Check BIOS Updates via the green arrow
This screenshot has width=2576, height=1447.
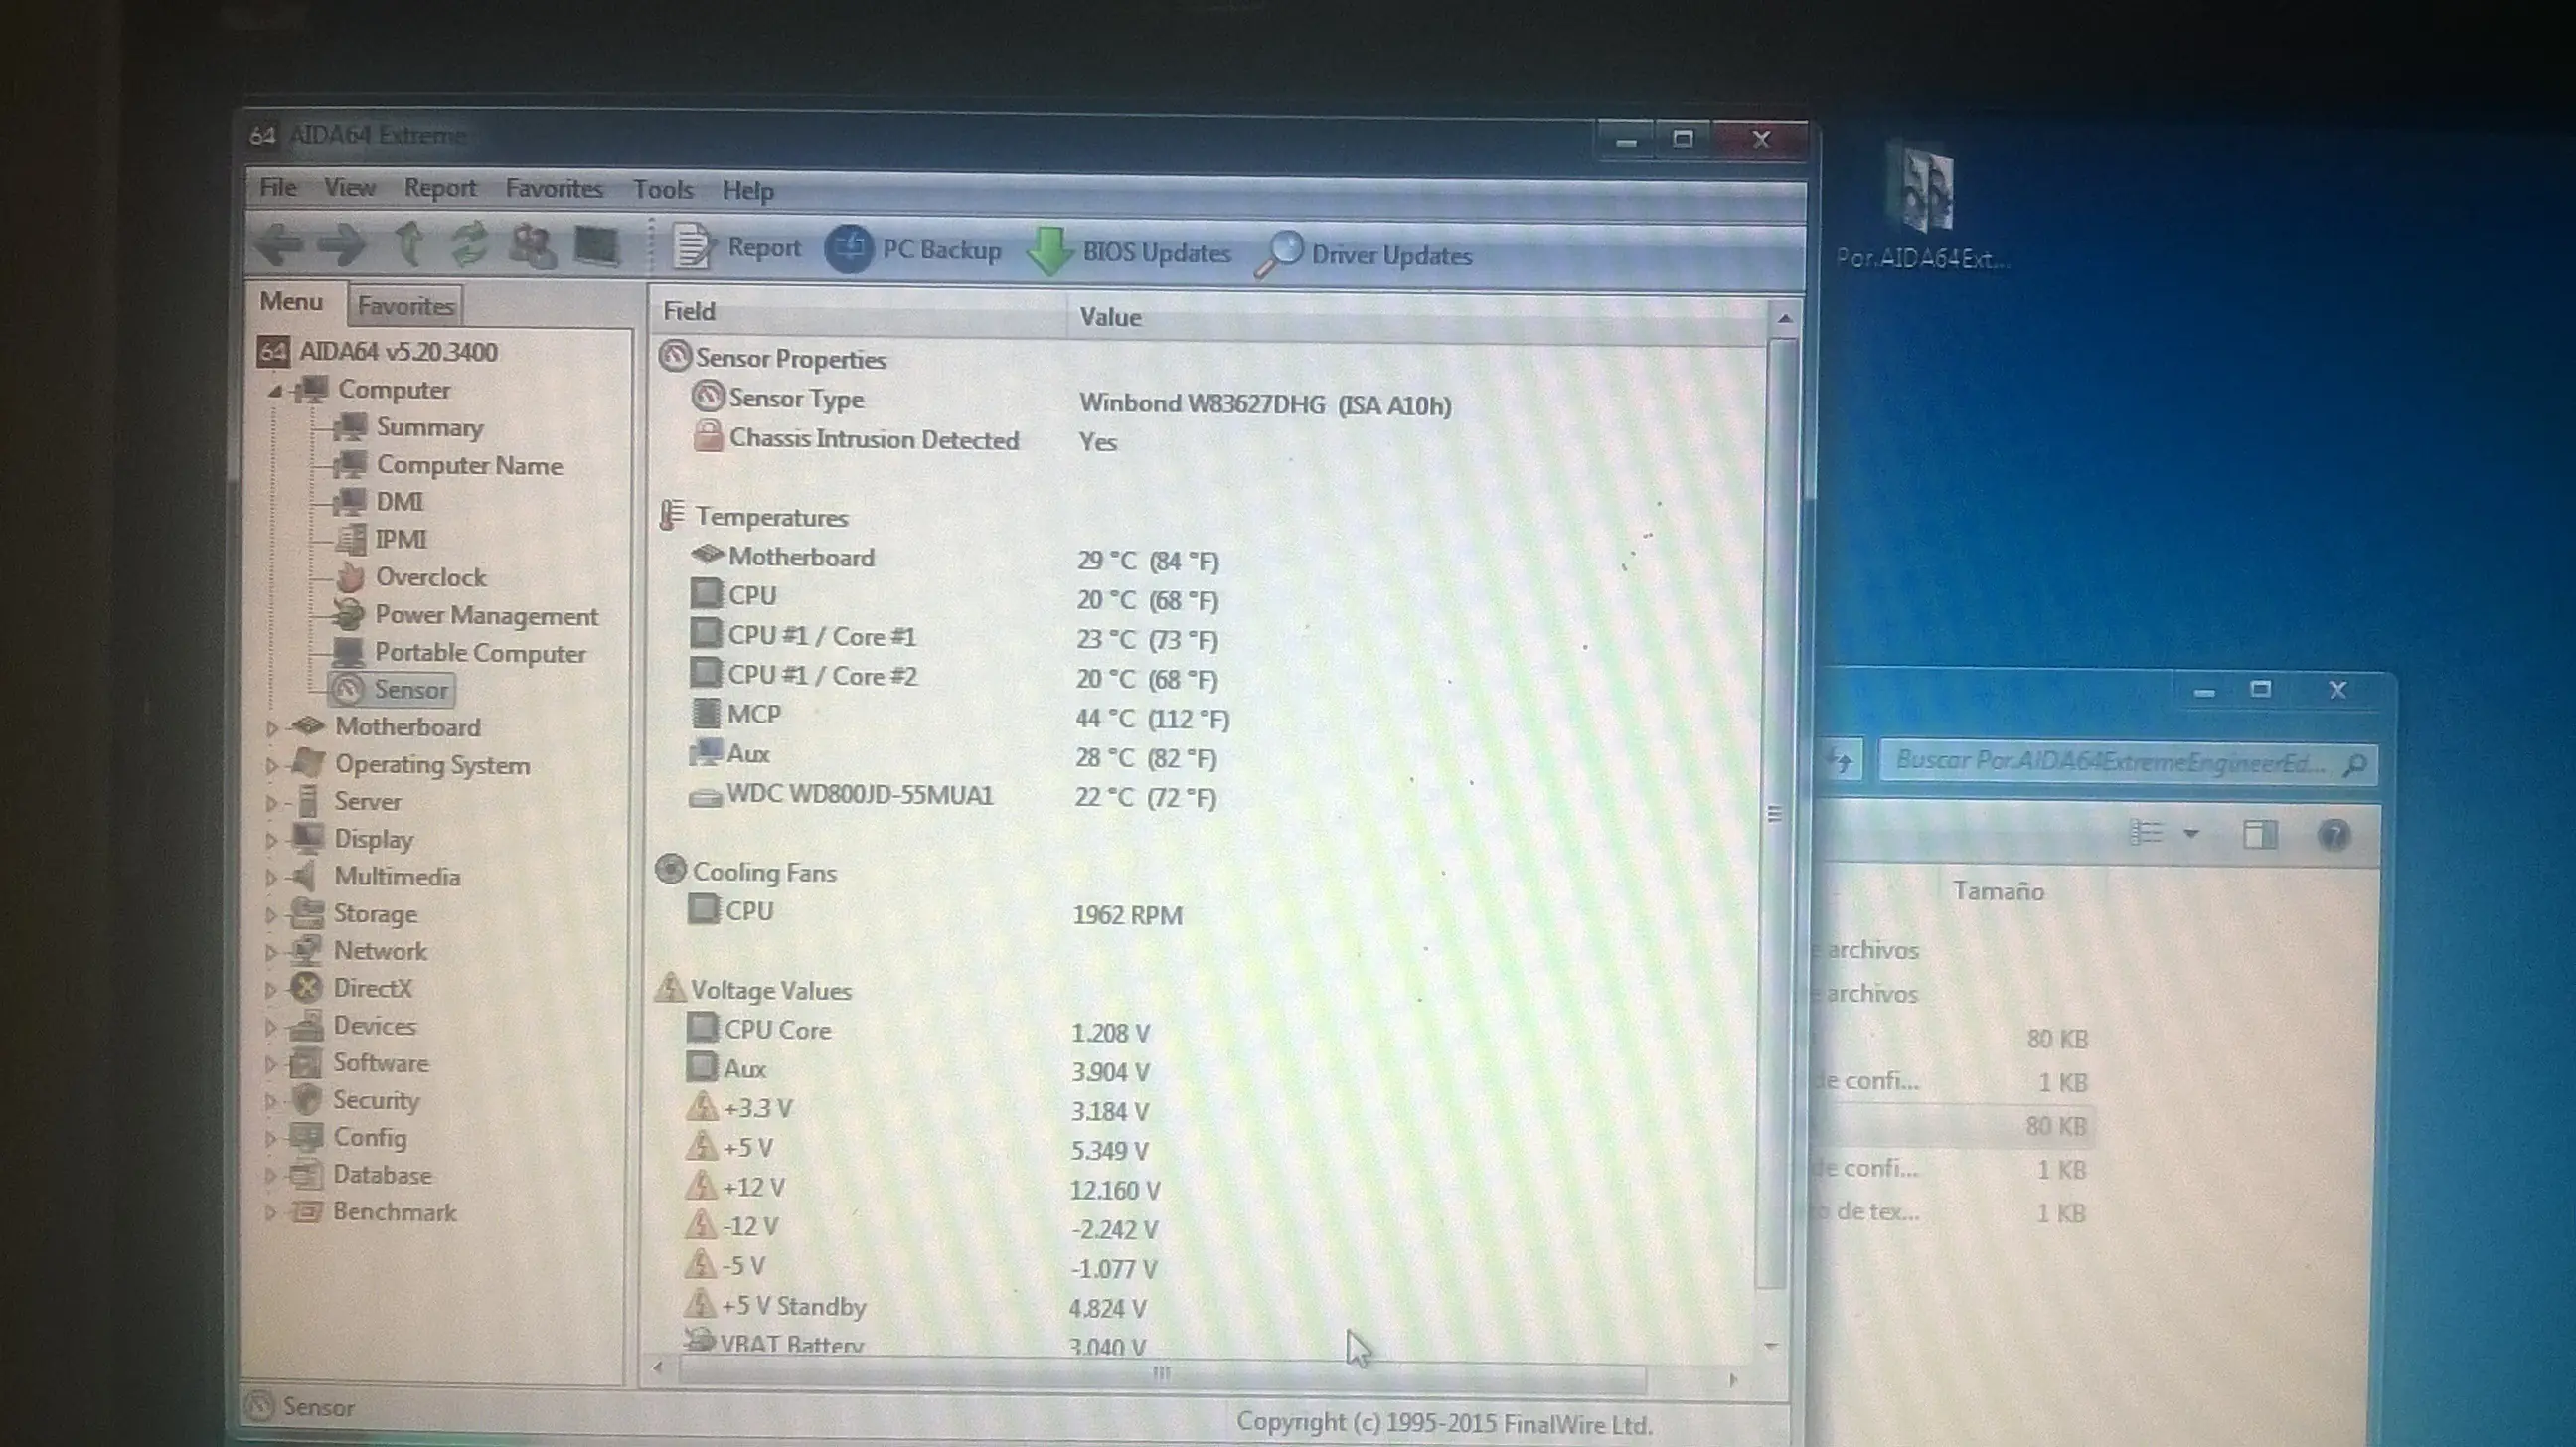(x=1129, y=252)
